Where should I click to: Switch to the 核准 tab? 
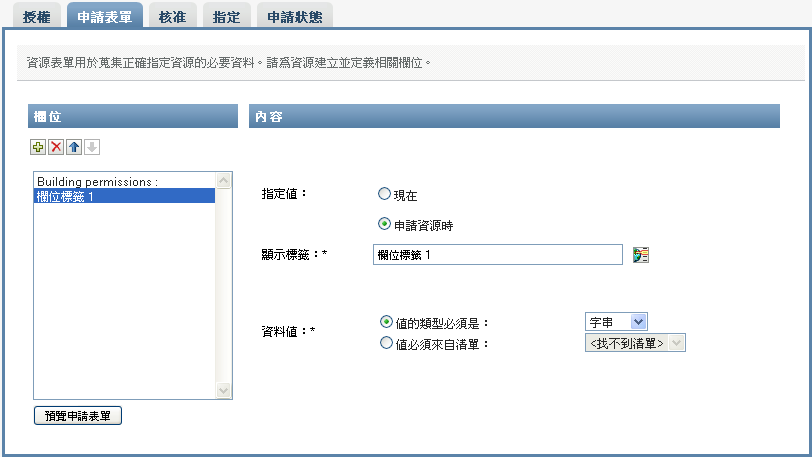[172, 17]
